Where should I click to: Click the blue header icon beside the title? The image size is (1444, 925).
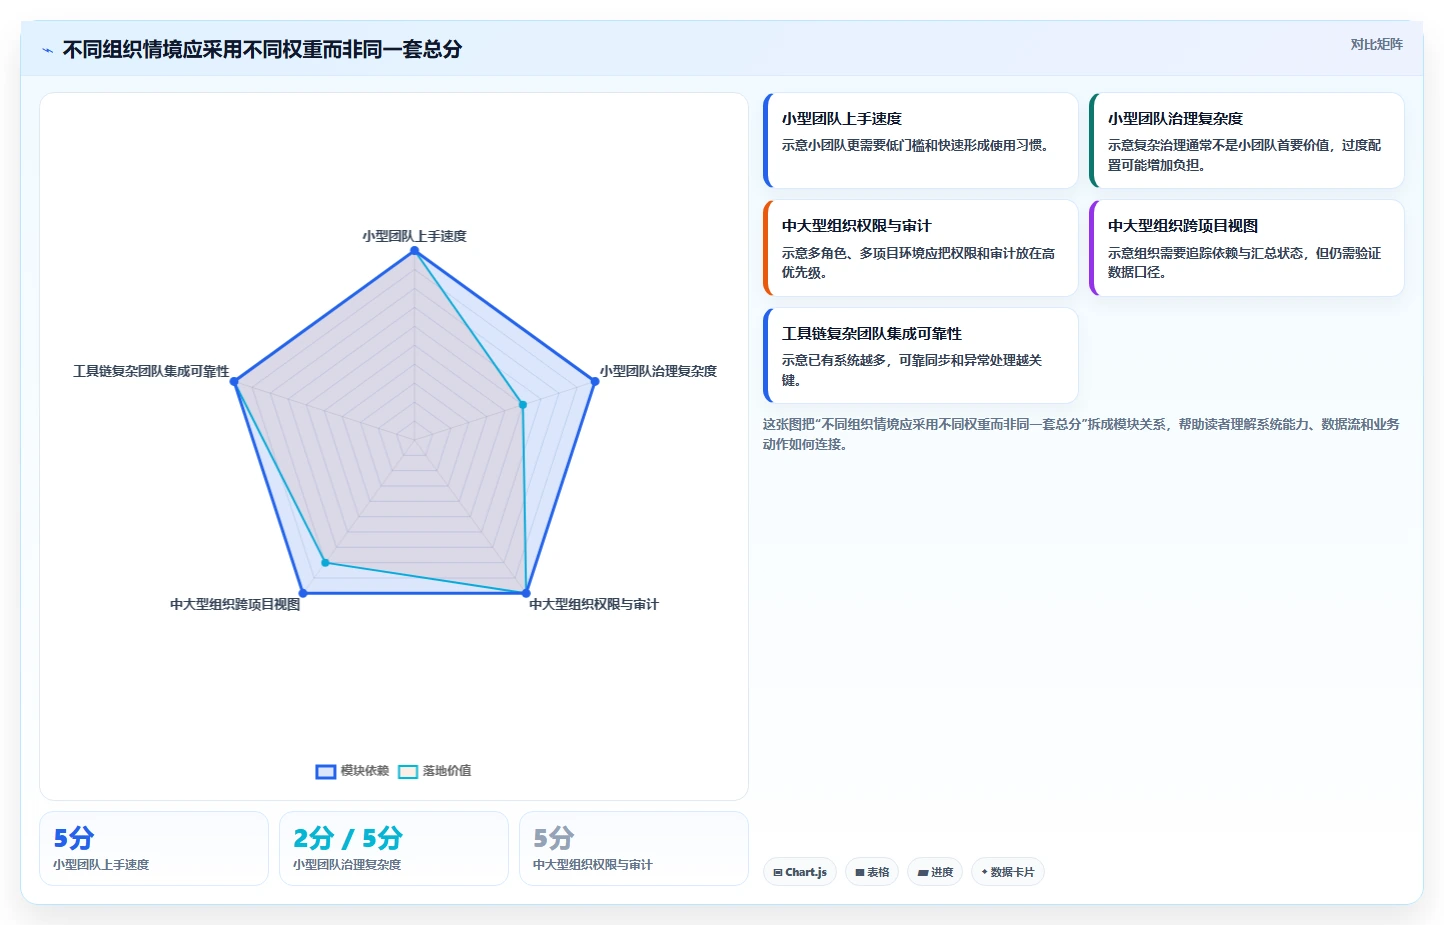pyautogui.click(x=47, y=50)
